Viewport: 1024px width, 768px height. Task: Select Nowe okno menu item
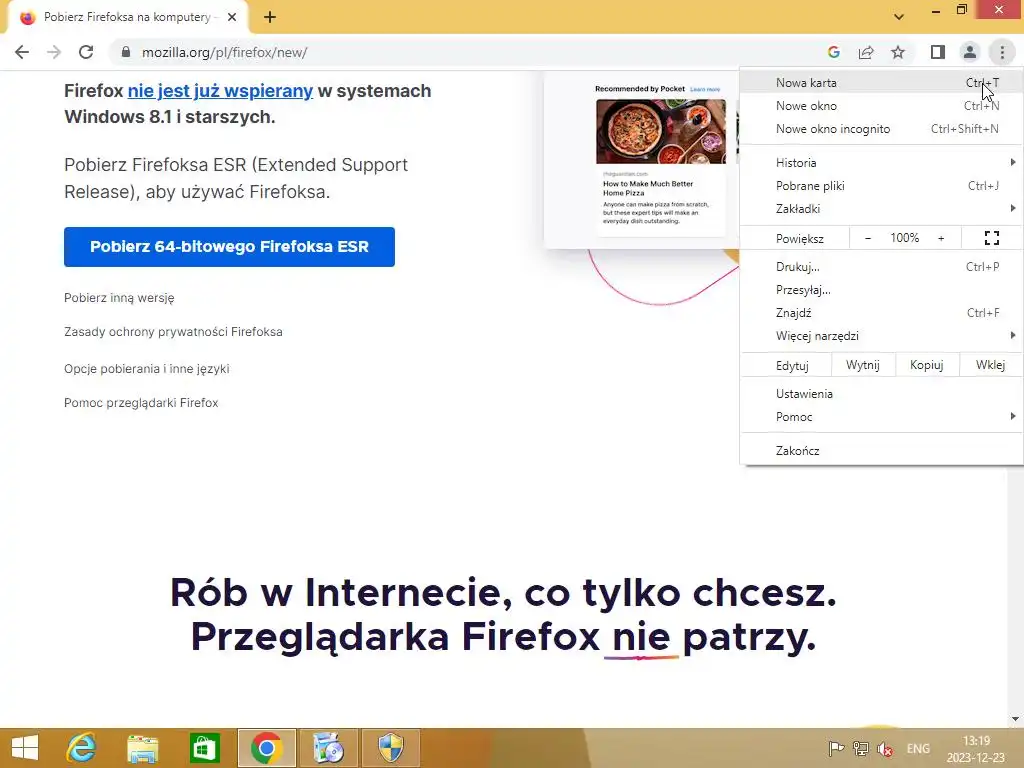click(x=882, y=106)
